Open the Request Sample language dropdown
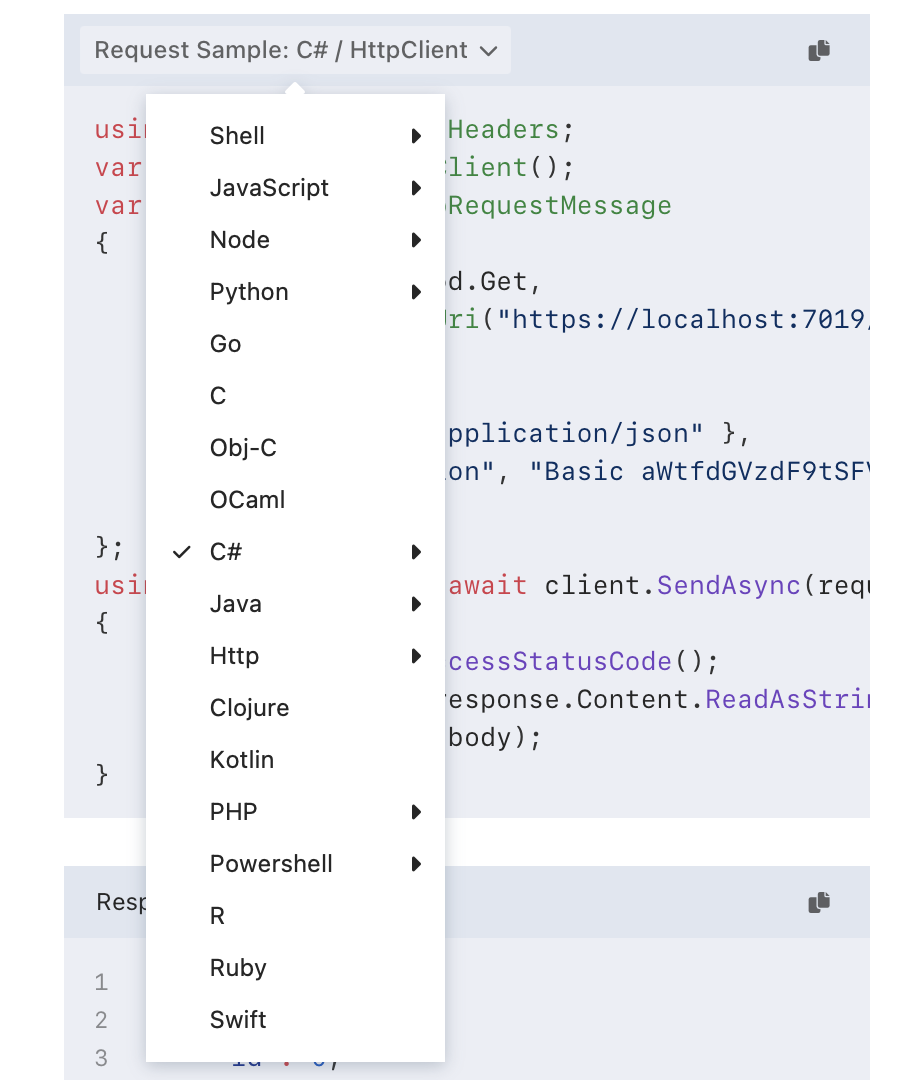The height and width of the screenshot is (1080, 906). click(293, 49)
